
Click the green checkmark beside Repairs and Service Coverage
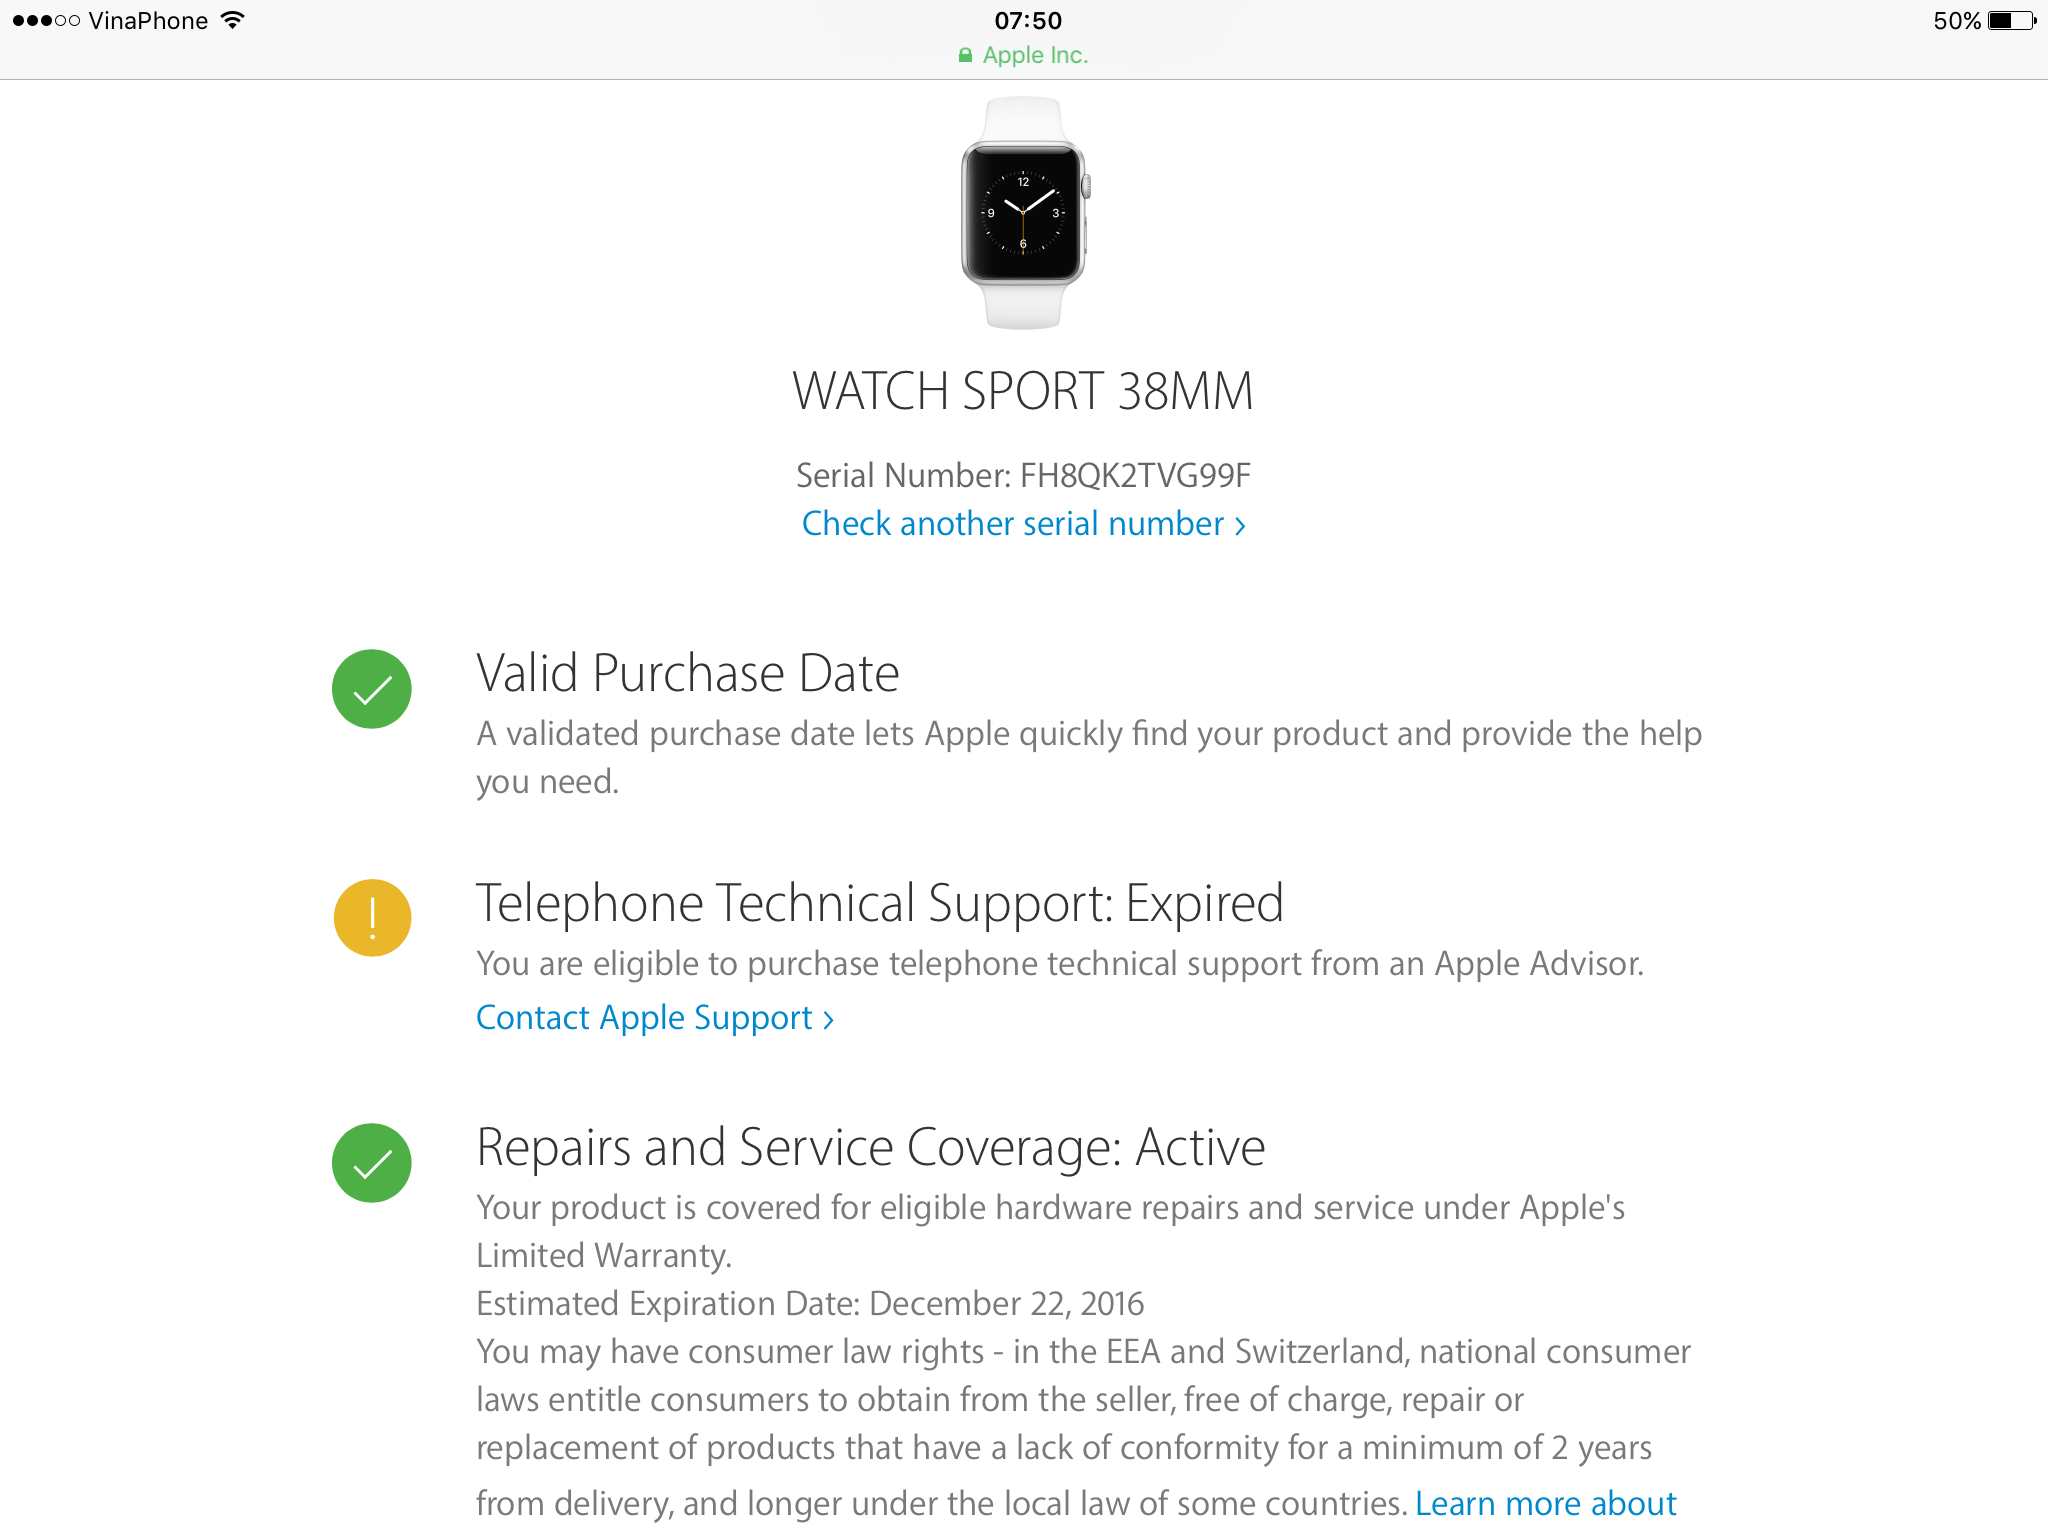click(372, 1163)
